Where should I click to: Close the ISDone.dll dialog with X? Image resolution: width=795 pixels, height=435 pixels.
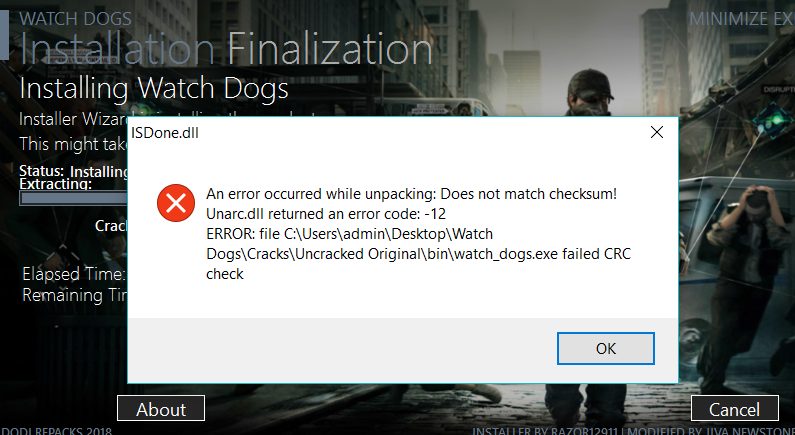[657, 132]
